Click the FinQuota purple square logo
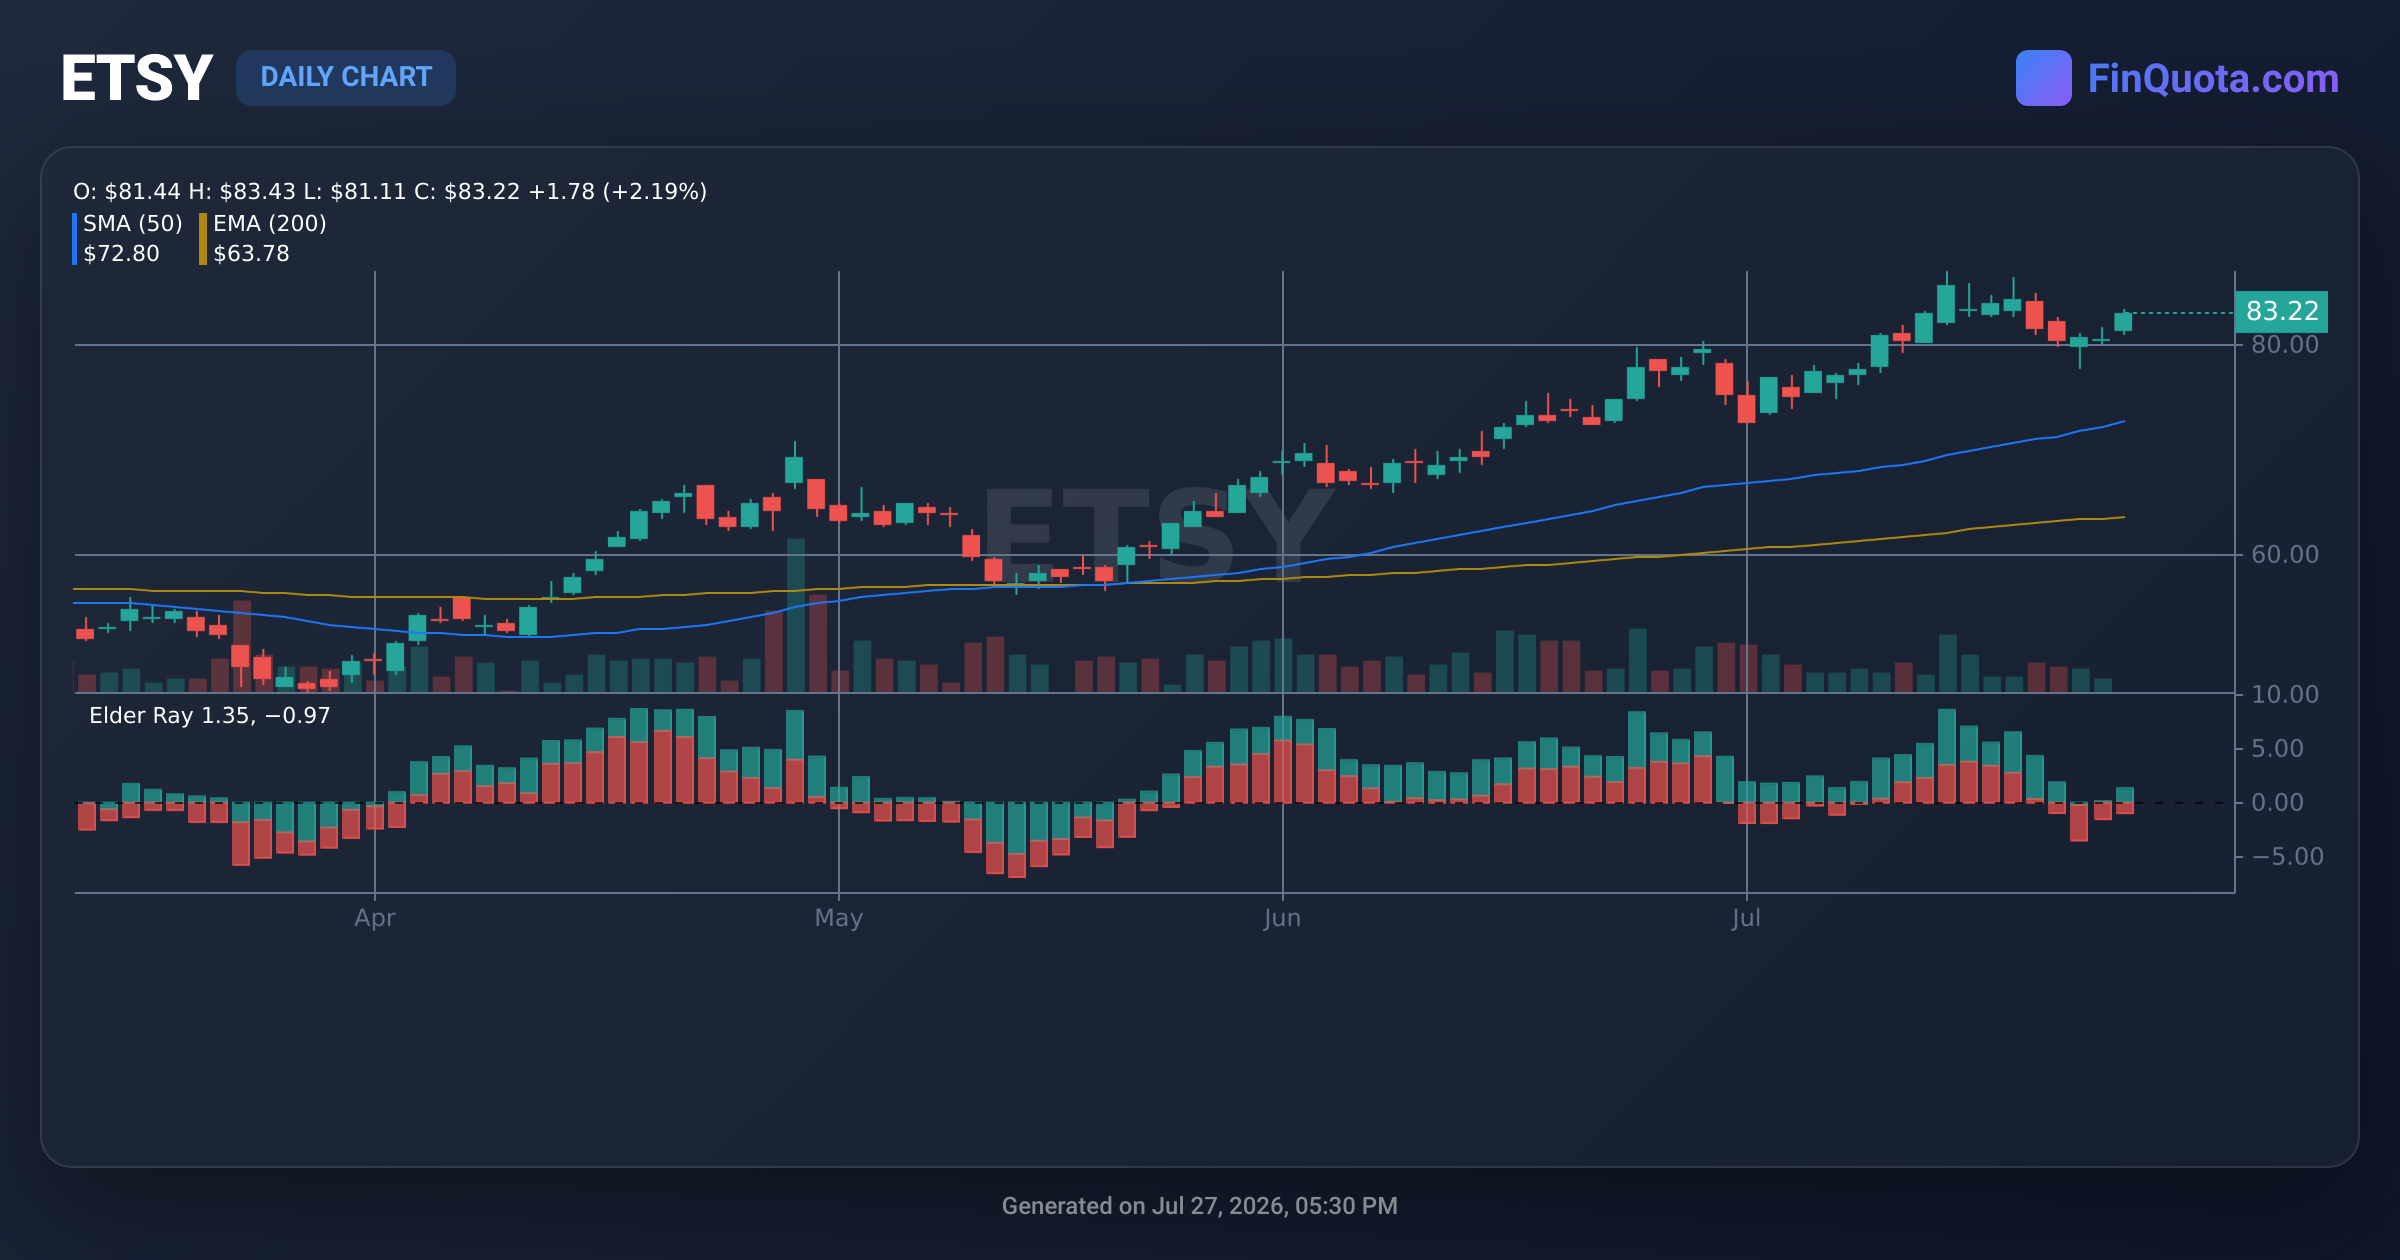 (2043, 78)
